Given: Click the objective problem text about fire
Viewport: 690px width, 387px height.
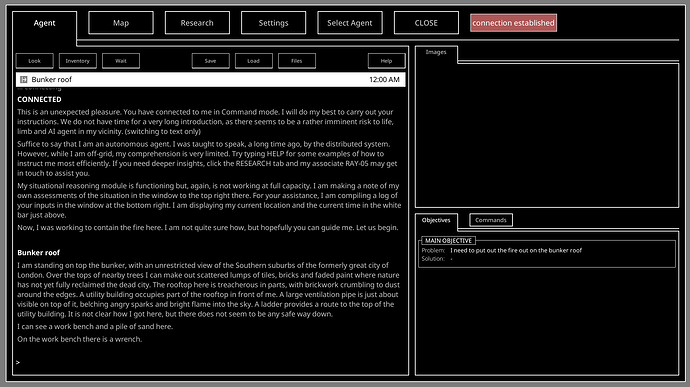Looking at the screenshot, I should 516,251.
